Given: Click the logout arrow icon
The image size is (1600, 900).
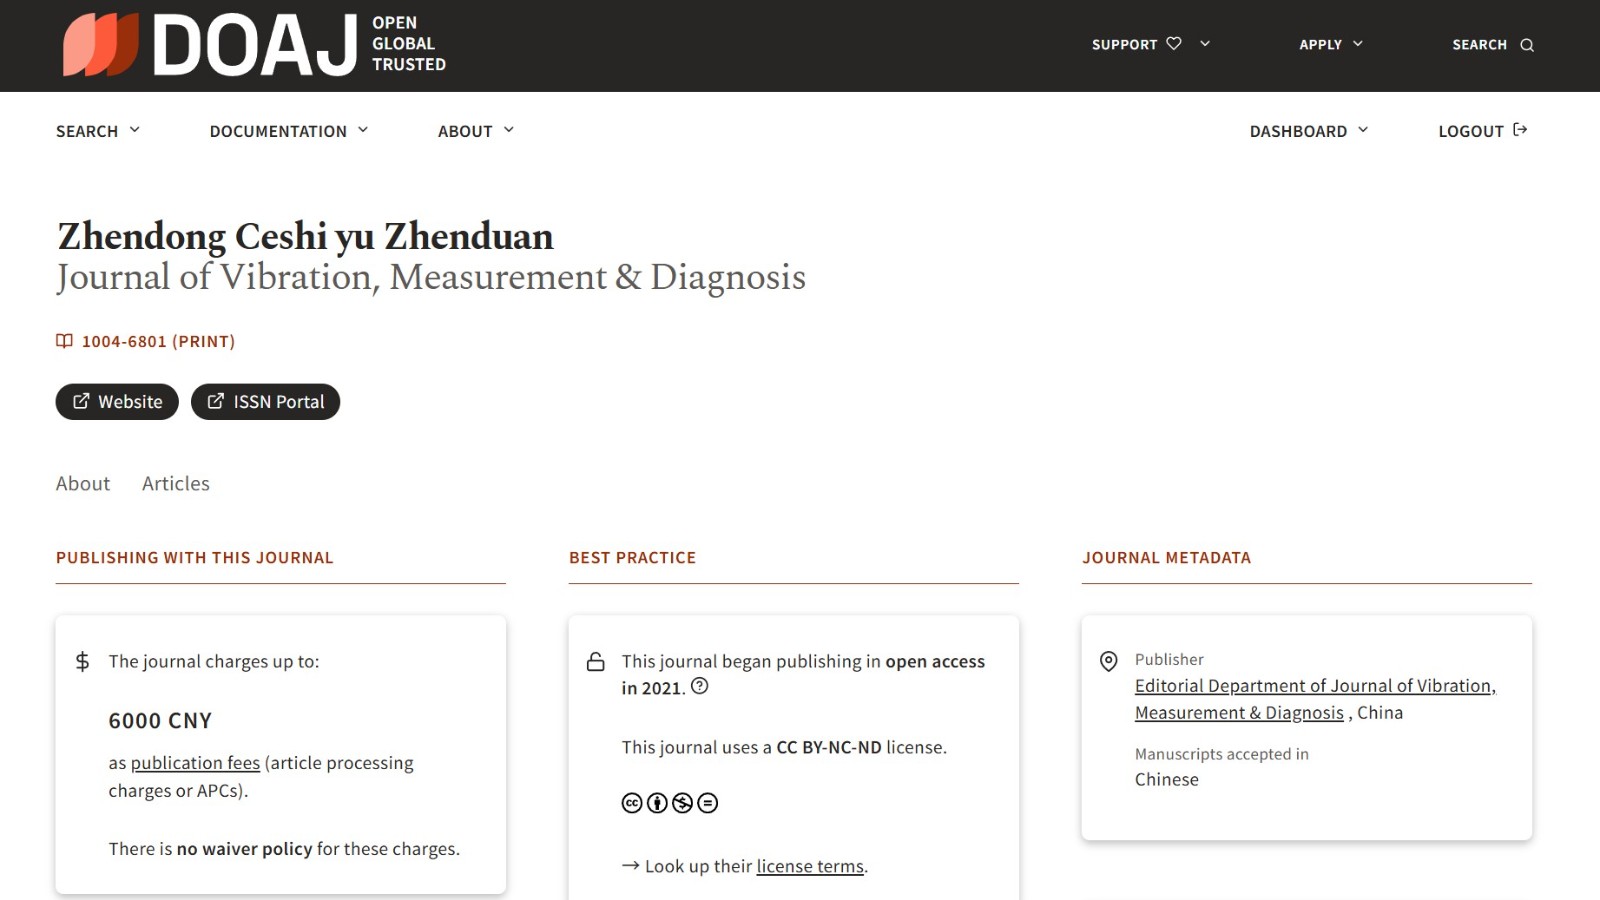Looking at the screenshot, I should (1520, 130).
